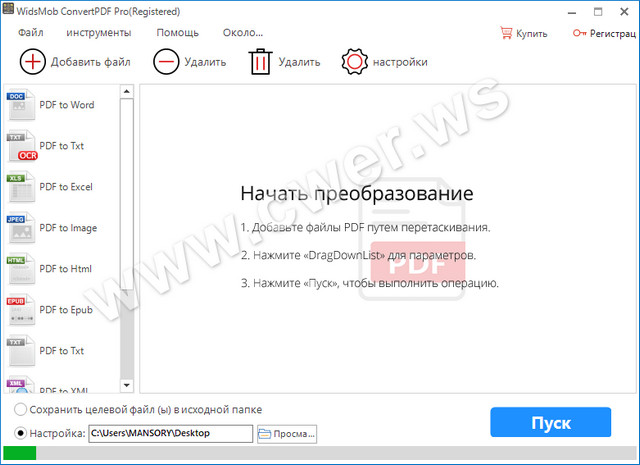Click the Регистрац link text

click(613, 33)
